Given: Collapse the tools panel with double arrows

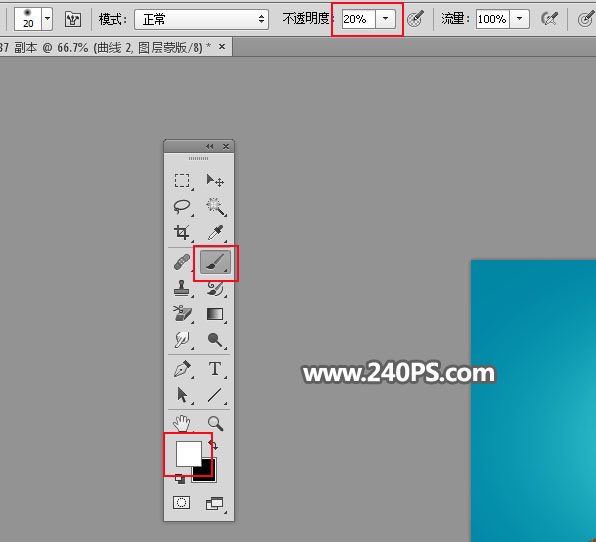Looking at the screenshot, I should 209,146.
